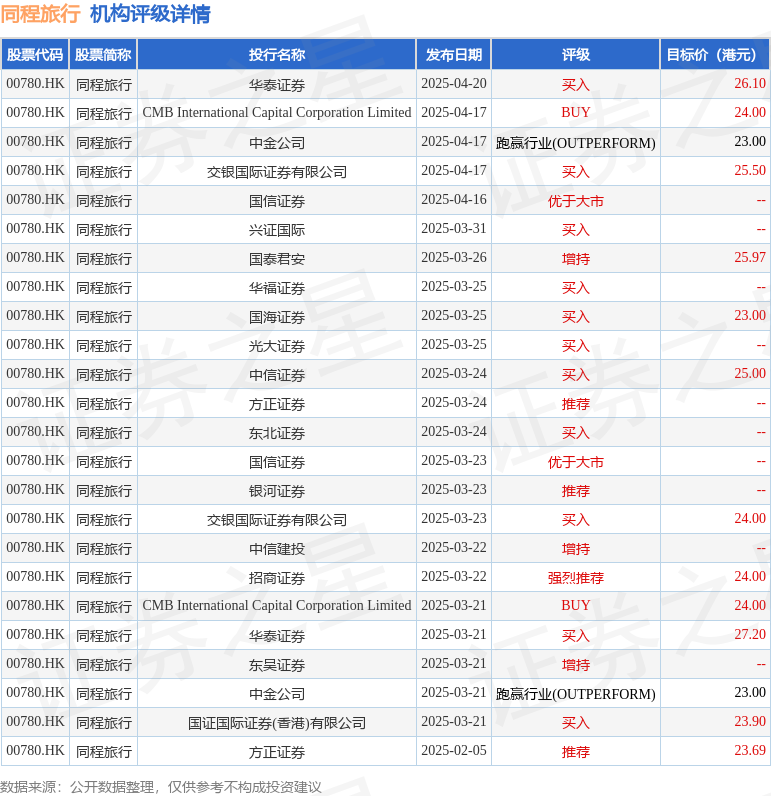Click the 投行名称 column header
The height and width of the screenshot is (796, 771).
point(277,54)
